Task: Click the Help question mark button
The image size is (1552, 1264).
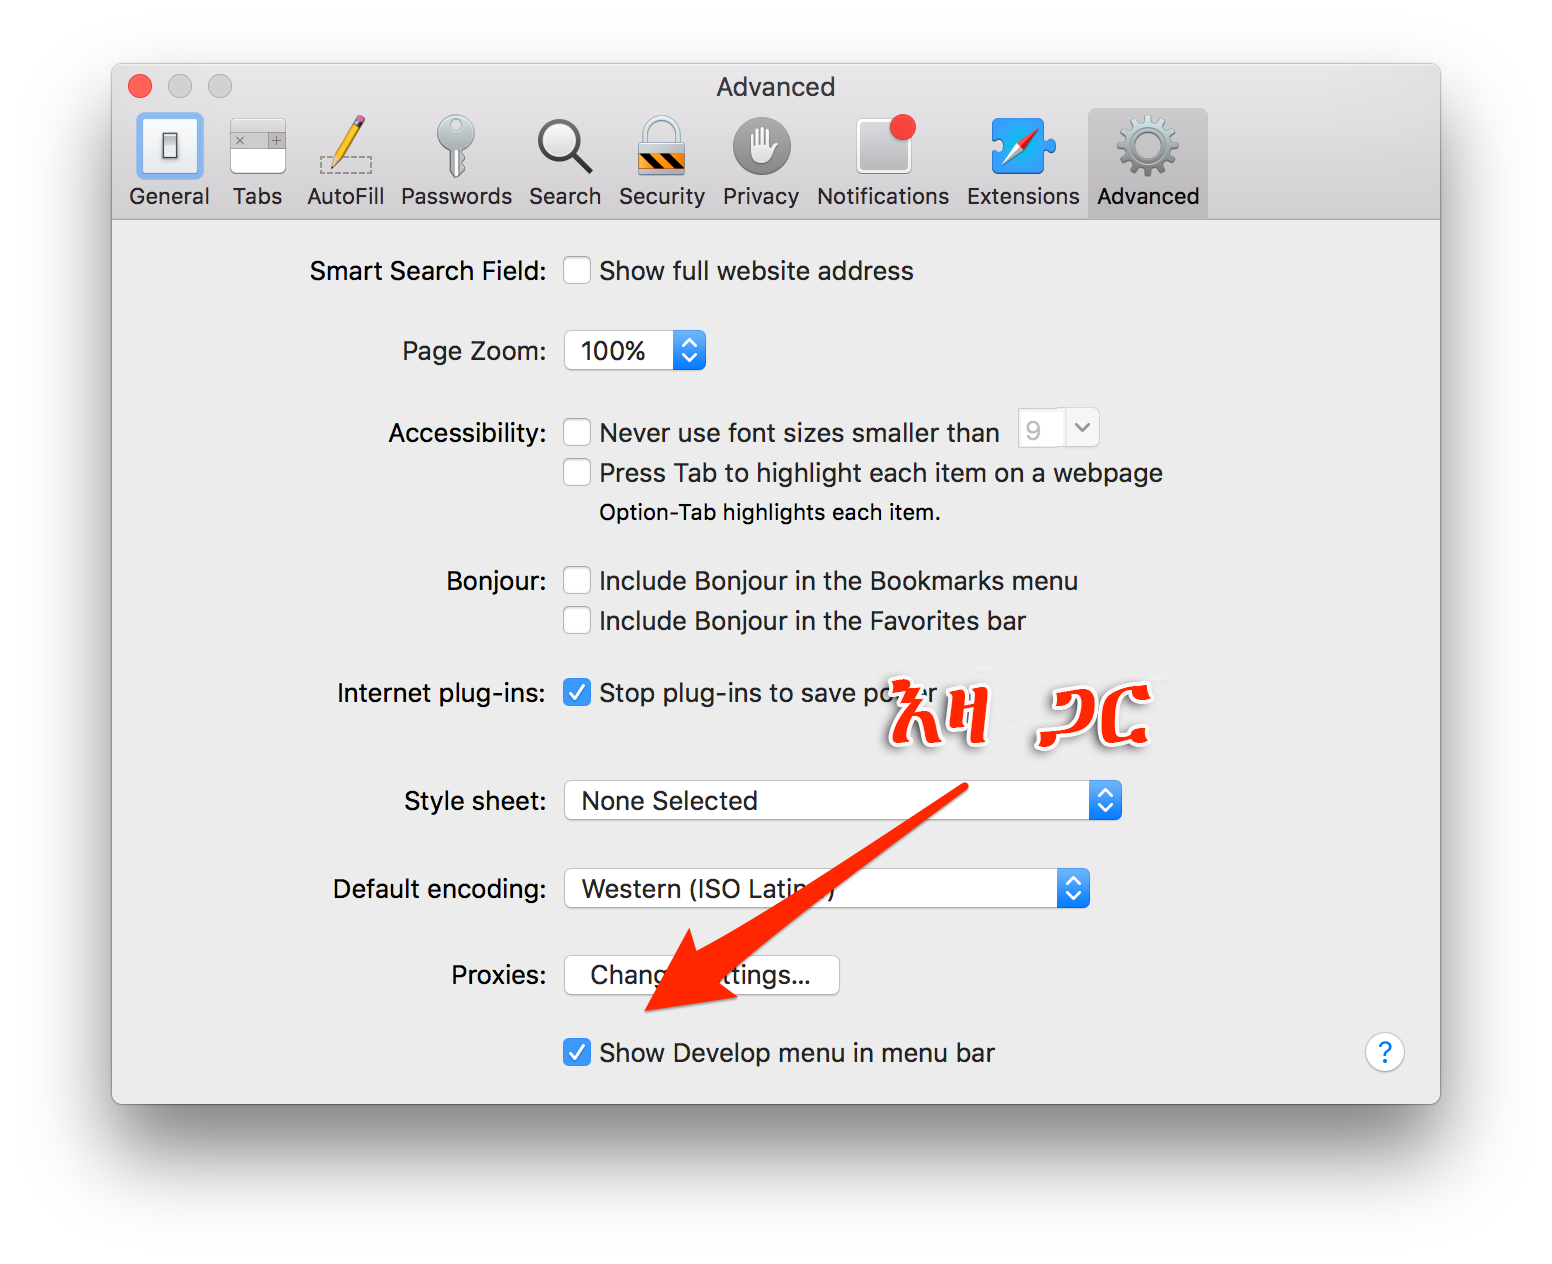Action: point(1385,1052)
